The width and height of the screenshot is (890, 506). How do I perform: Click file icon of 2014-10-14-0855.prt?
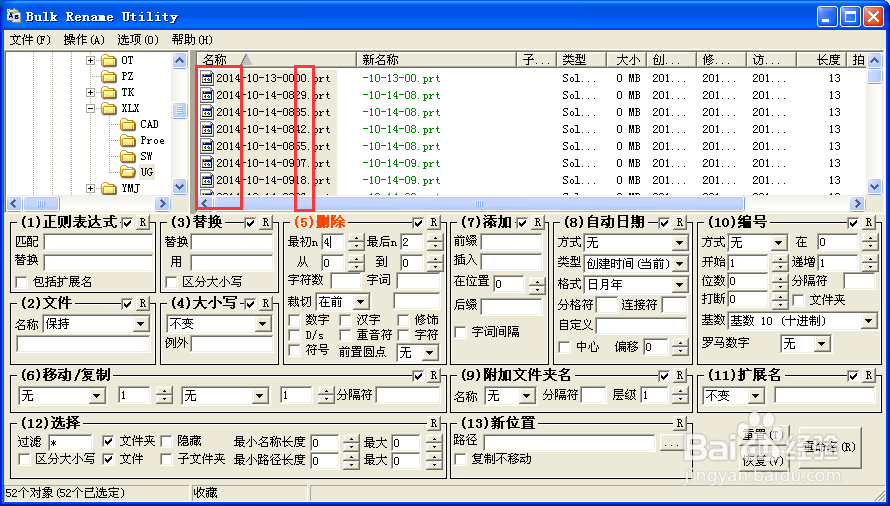click(207, 147)
